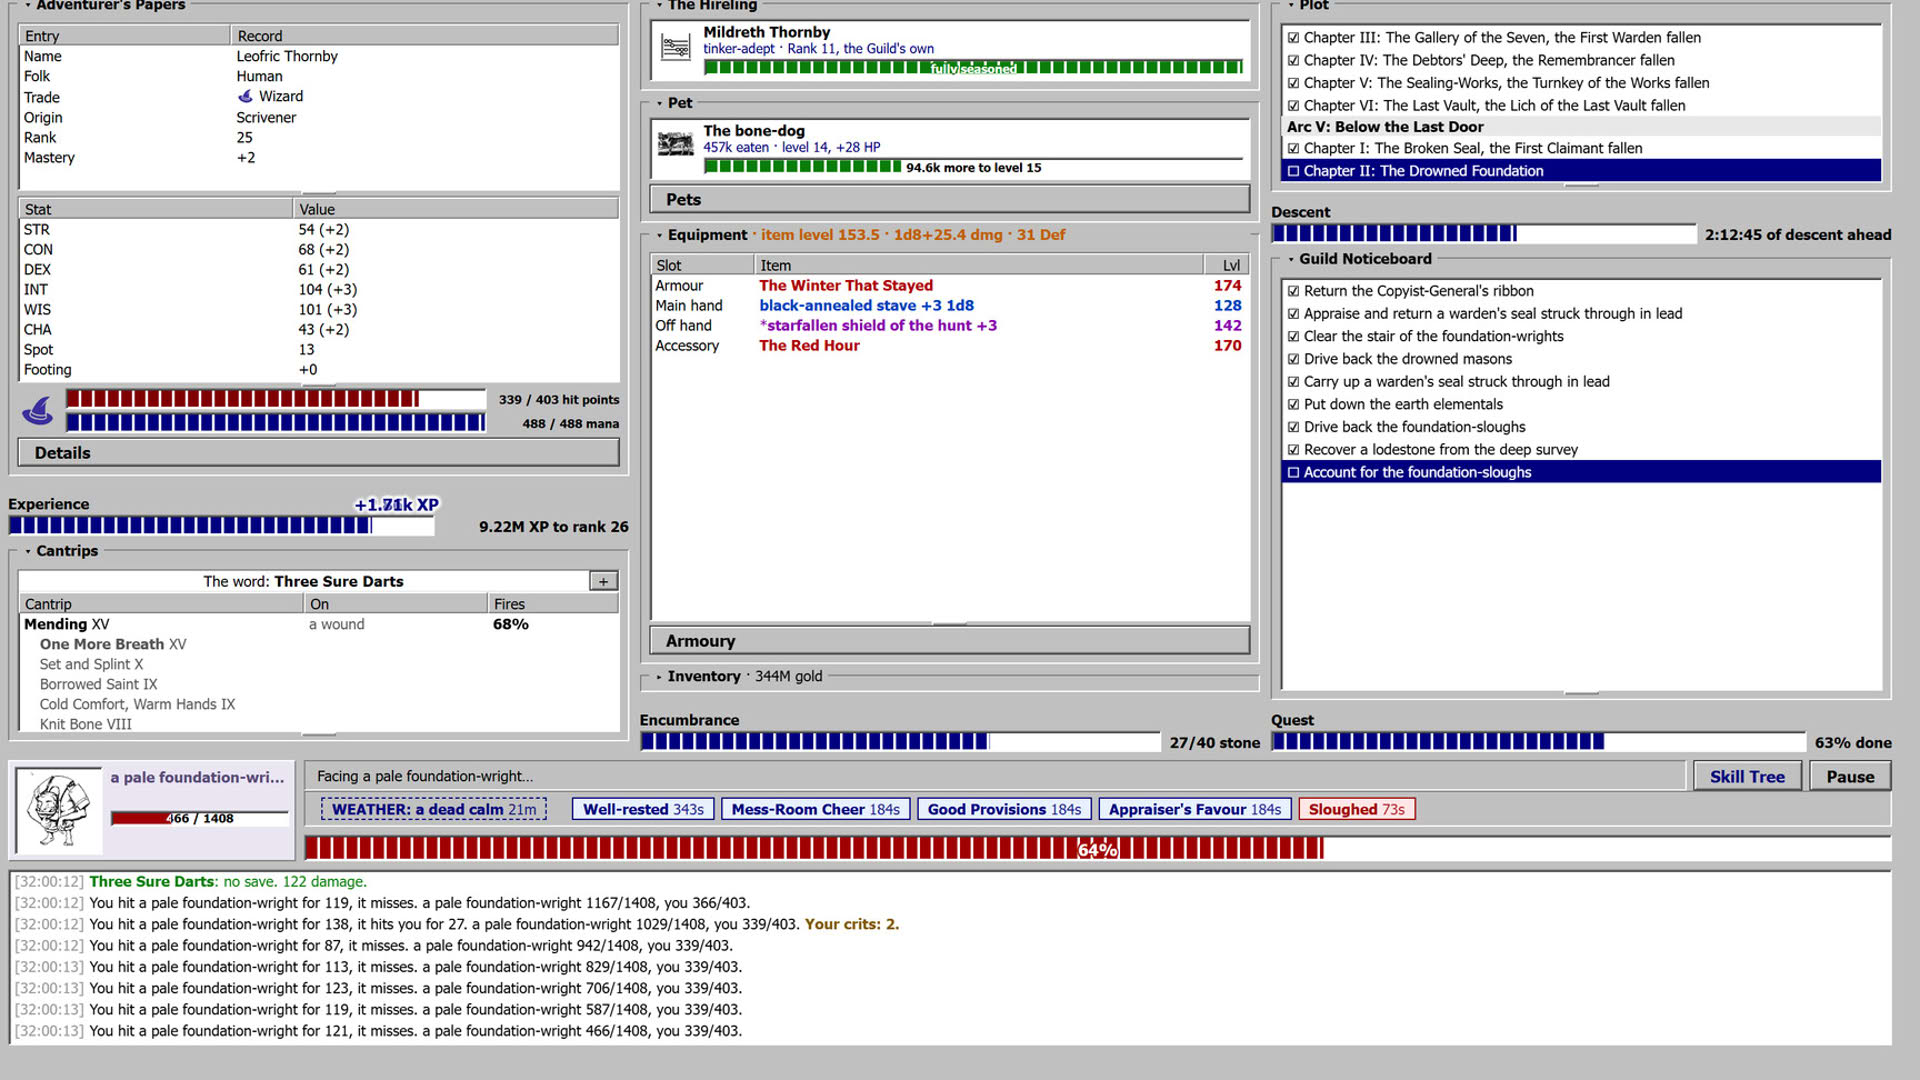Toggle Chapter VI: The Last Vault checkbox
The image size is (1920, 1080).
tap(1293, 105)
